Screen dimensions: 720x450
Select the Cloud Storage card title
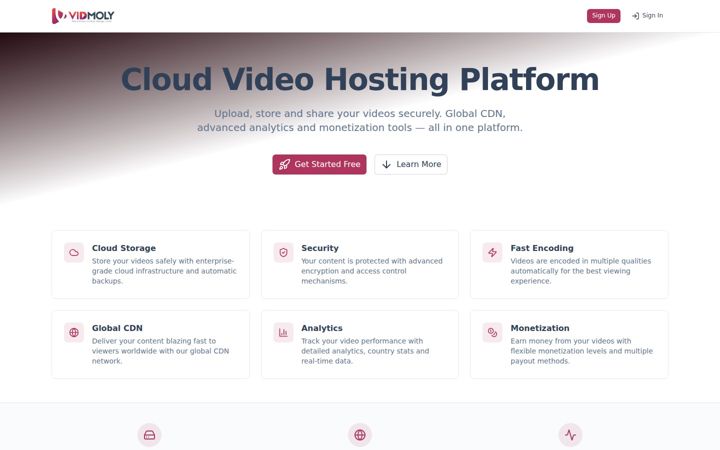(124, 248)
